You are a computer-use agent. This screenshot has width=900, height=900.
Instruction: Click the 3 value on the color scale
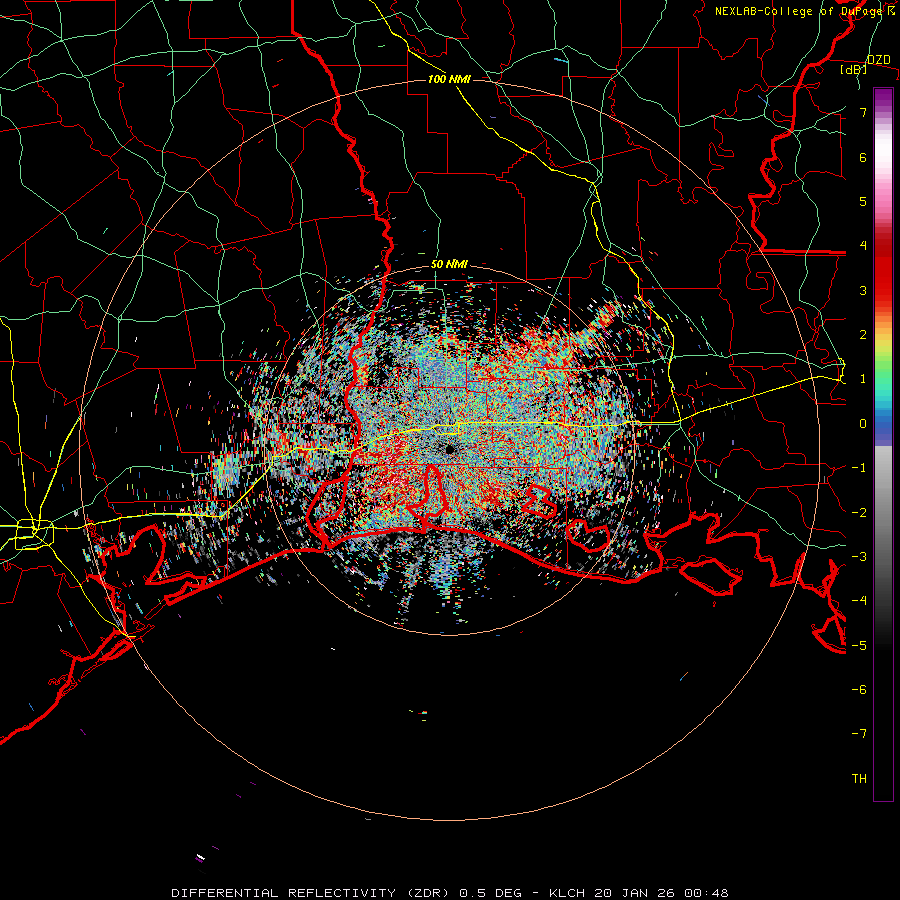point(863,290)
